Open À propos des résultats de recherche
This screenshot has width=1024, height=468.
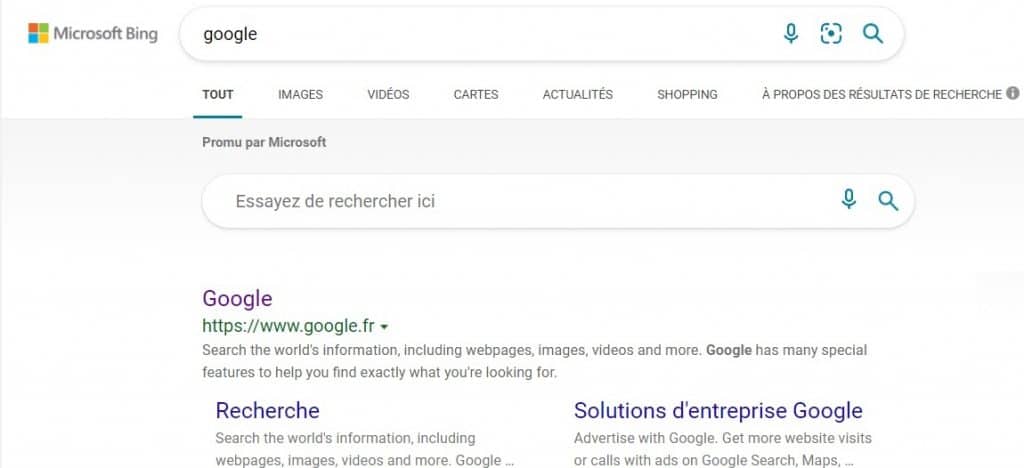[882, 95]
